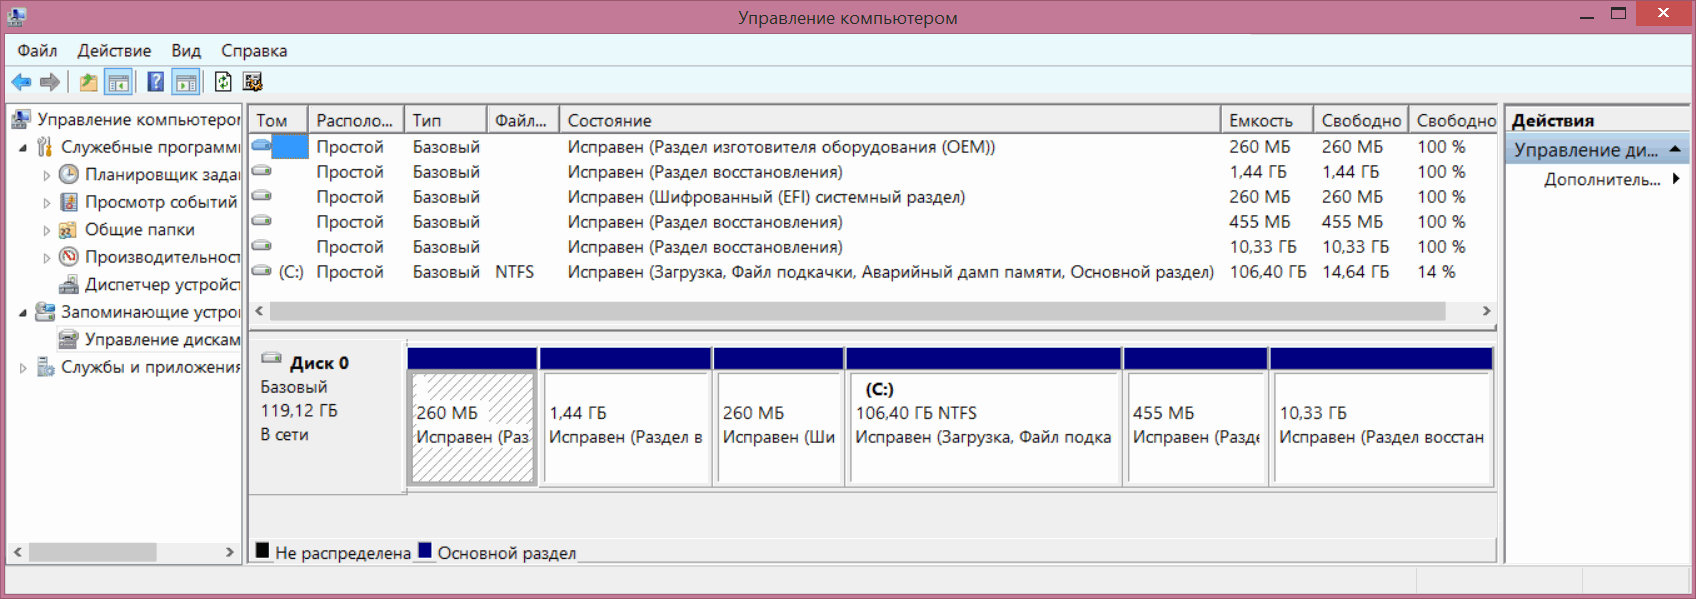Click the 14,64 ГБ free space cell
The width and height of the screenshot is (1696, 599).
click(x=1355, y=272)
